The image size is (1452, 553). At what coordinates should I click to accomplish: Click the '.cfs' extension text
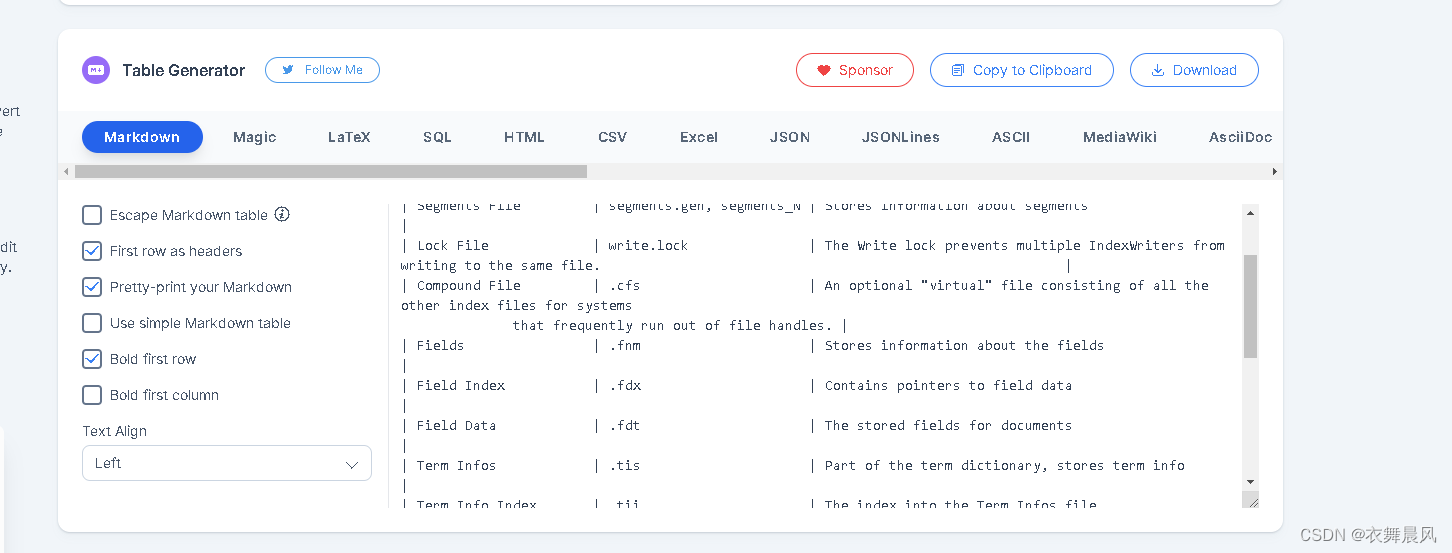pyautogui.click(x=624, y=285)
